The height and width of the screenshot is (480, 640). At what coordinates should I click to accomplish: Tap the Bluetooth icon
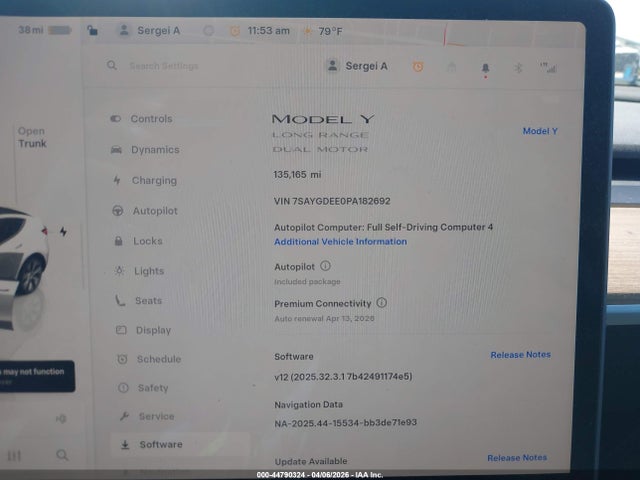click(x=518, y=68)
